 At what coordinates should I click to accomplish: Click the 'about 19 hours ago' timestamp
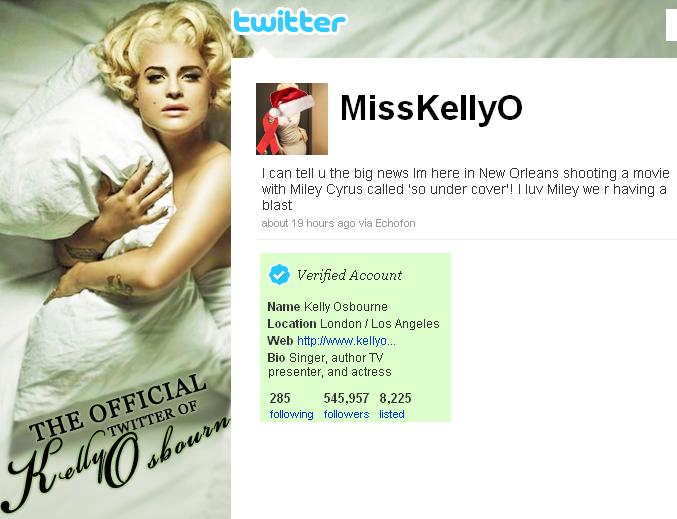(308, 223)
